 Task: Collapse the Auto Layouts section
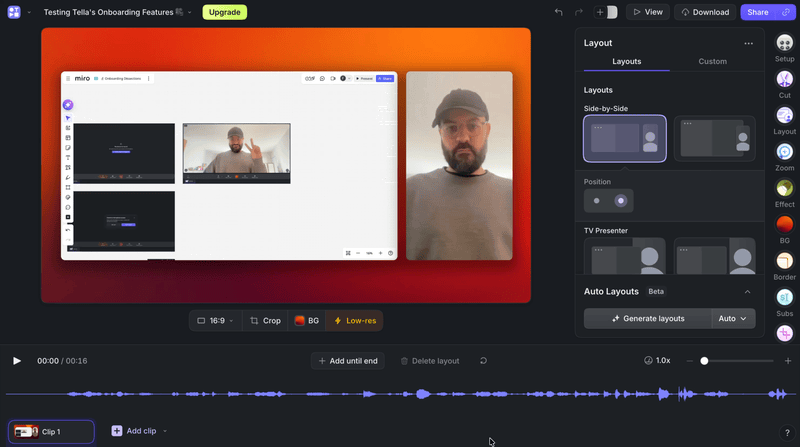747,292
